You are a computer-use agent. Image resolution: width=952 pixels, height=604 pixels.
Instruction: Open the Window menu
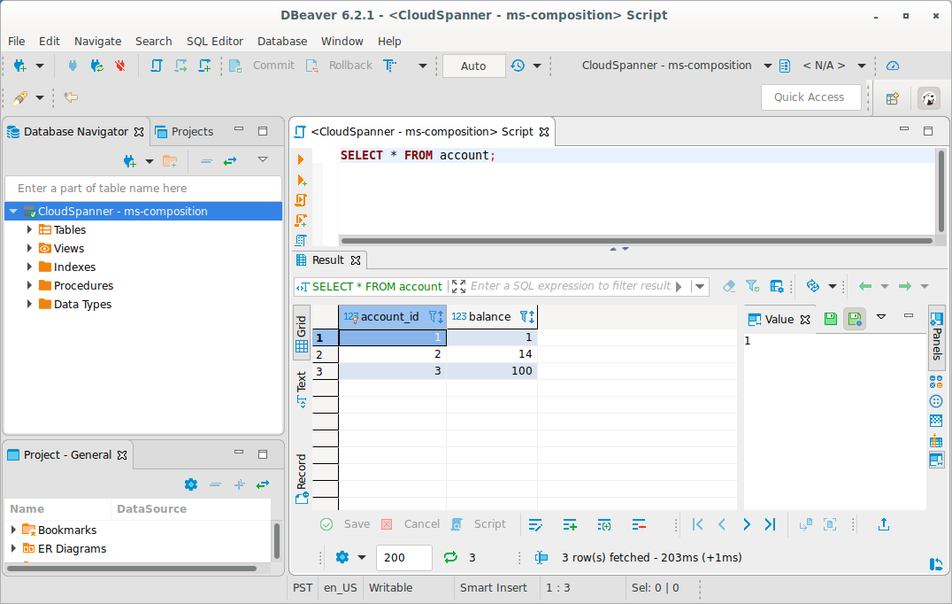tap(342, 41)
